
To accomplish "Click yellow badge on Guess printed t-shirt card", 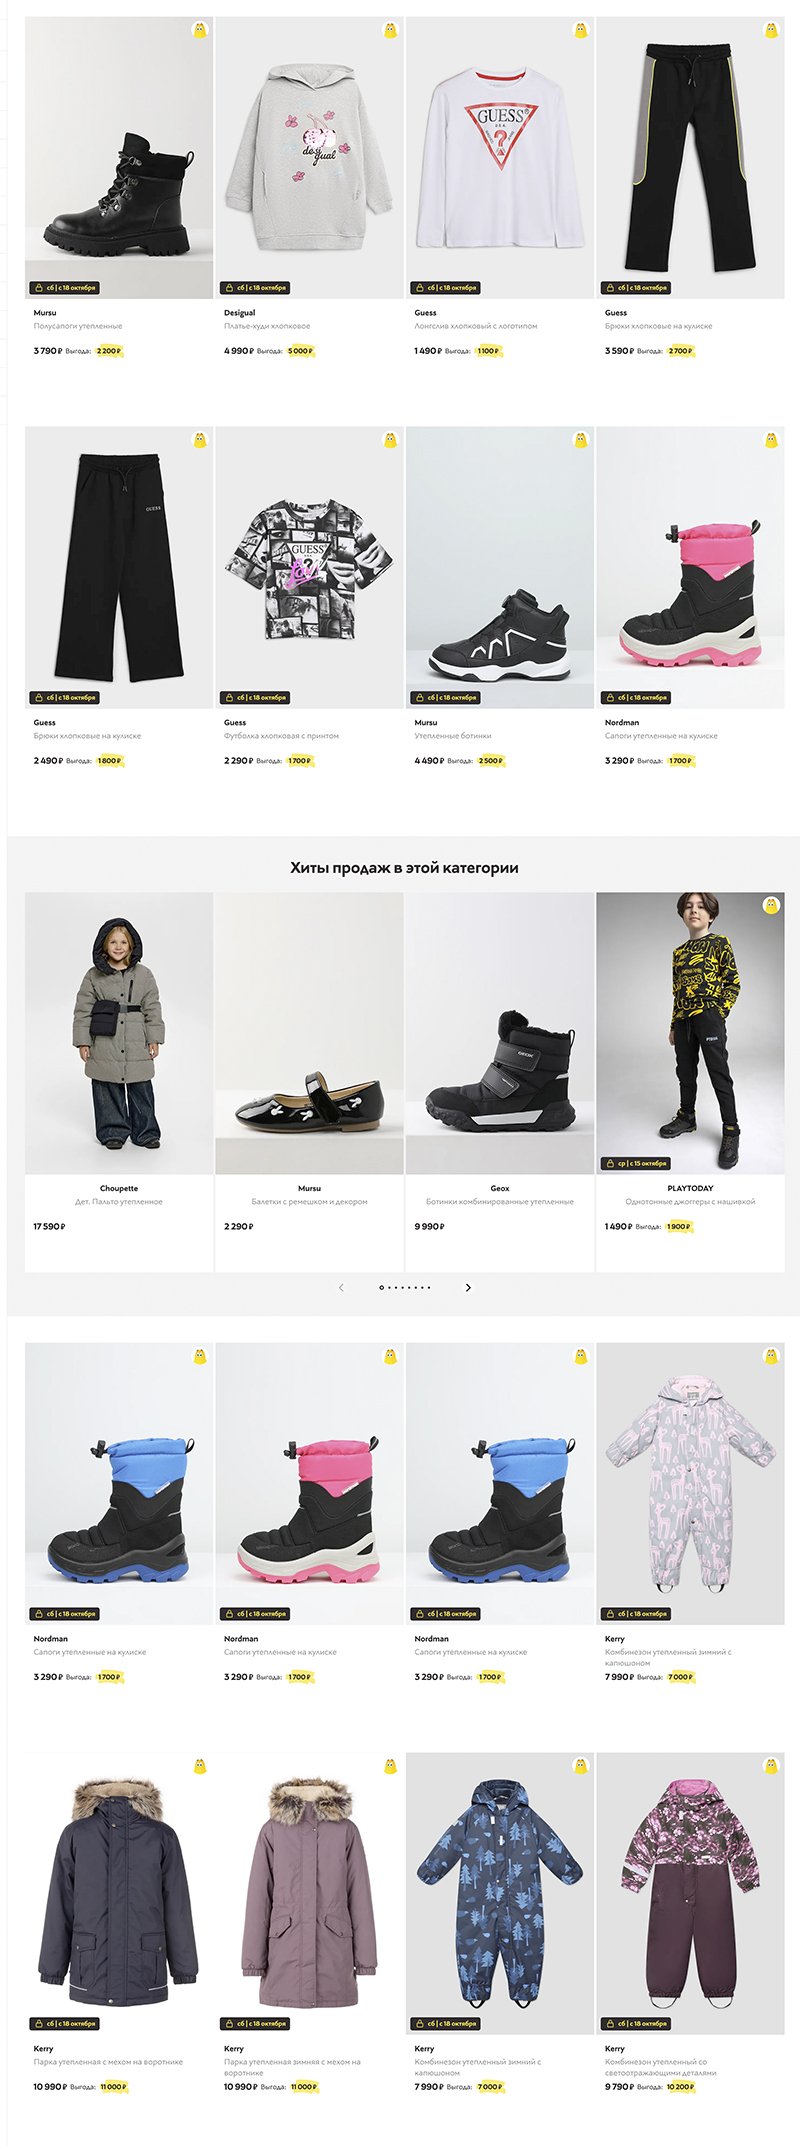I will click(x=390, y=440).
